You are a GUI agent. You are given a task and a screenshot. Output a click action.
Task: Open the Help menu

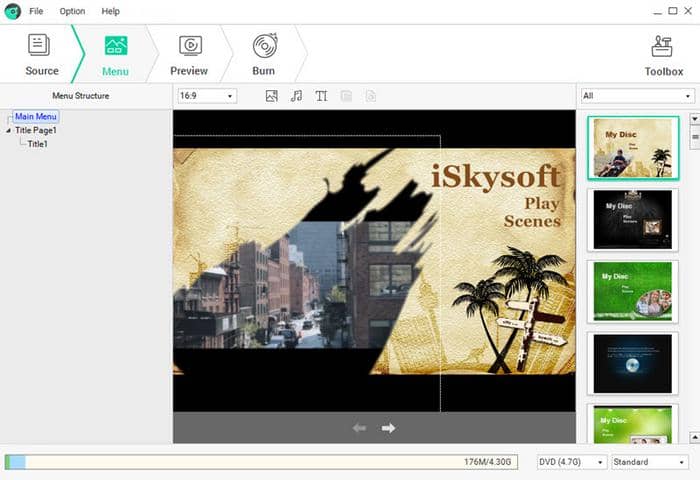pos(110,11)
